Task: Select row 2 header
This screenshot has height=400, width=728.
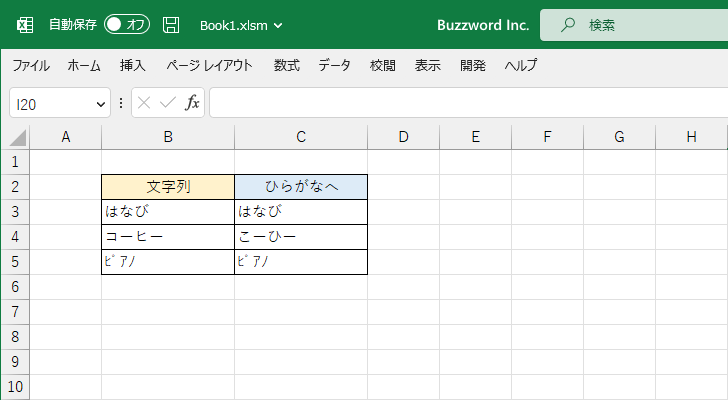Action: (15, 187)
